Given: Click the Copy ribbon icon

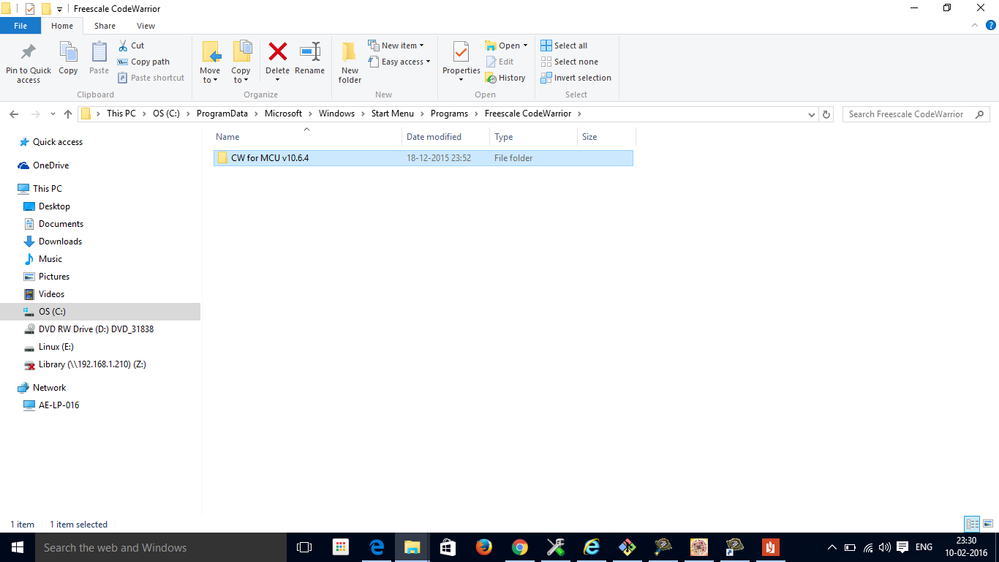Looking at the screenshot, I should coord(68,59).
